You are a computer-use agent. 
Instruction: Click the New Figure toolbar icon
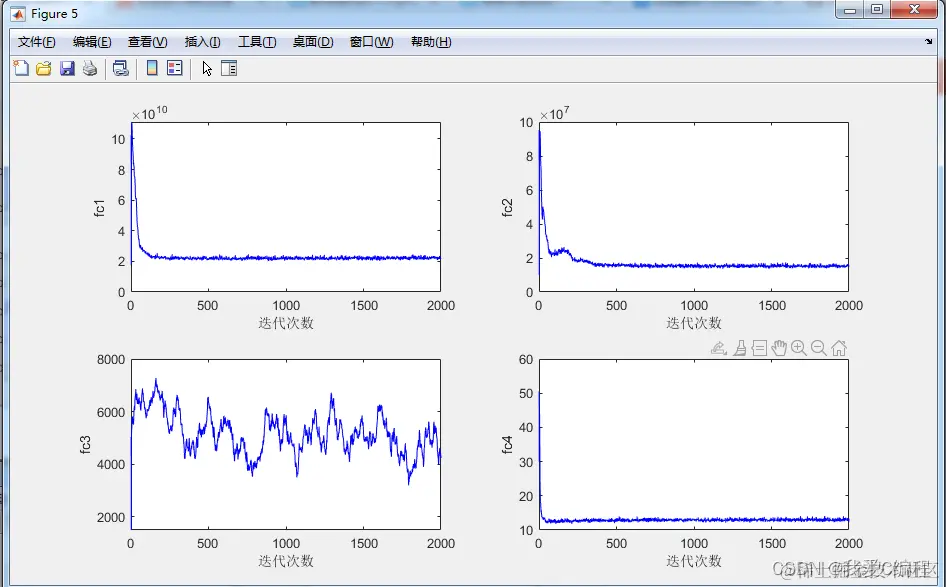pos(21,68)
